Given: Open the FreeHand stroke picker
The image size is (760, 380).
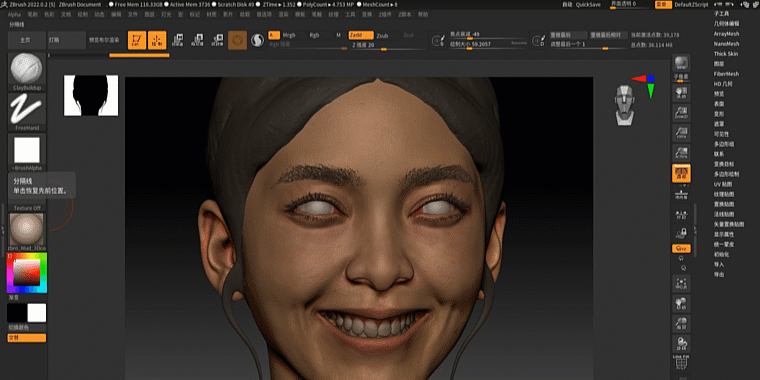Looking at the screenshot, I should [27, 109].
